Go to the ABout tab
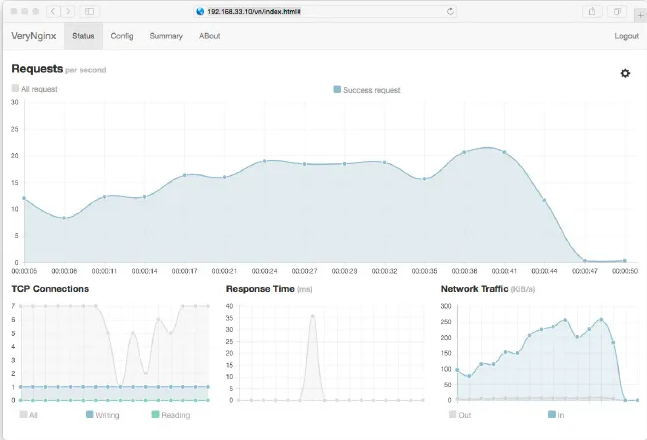647x440 pixels. [209, 36]
